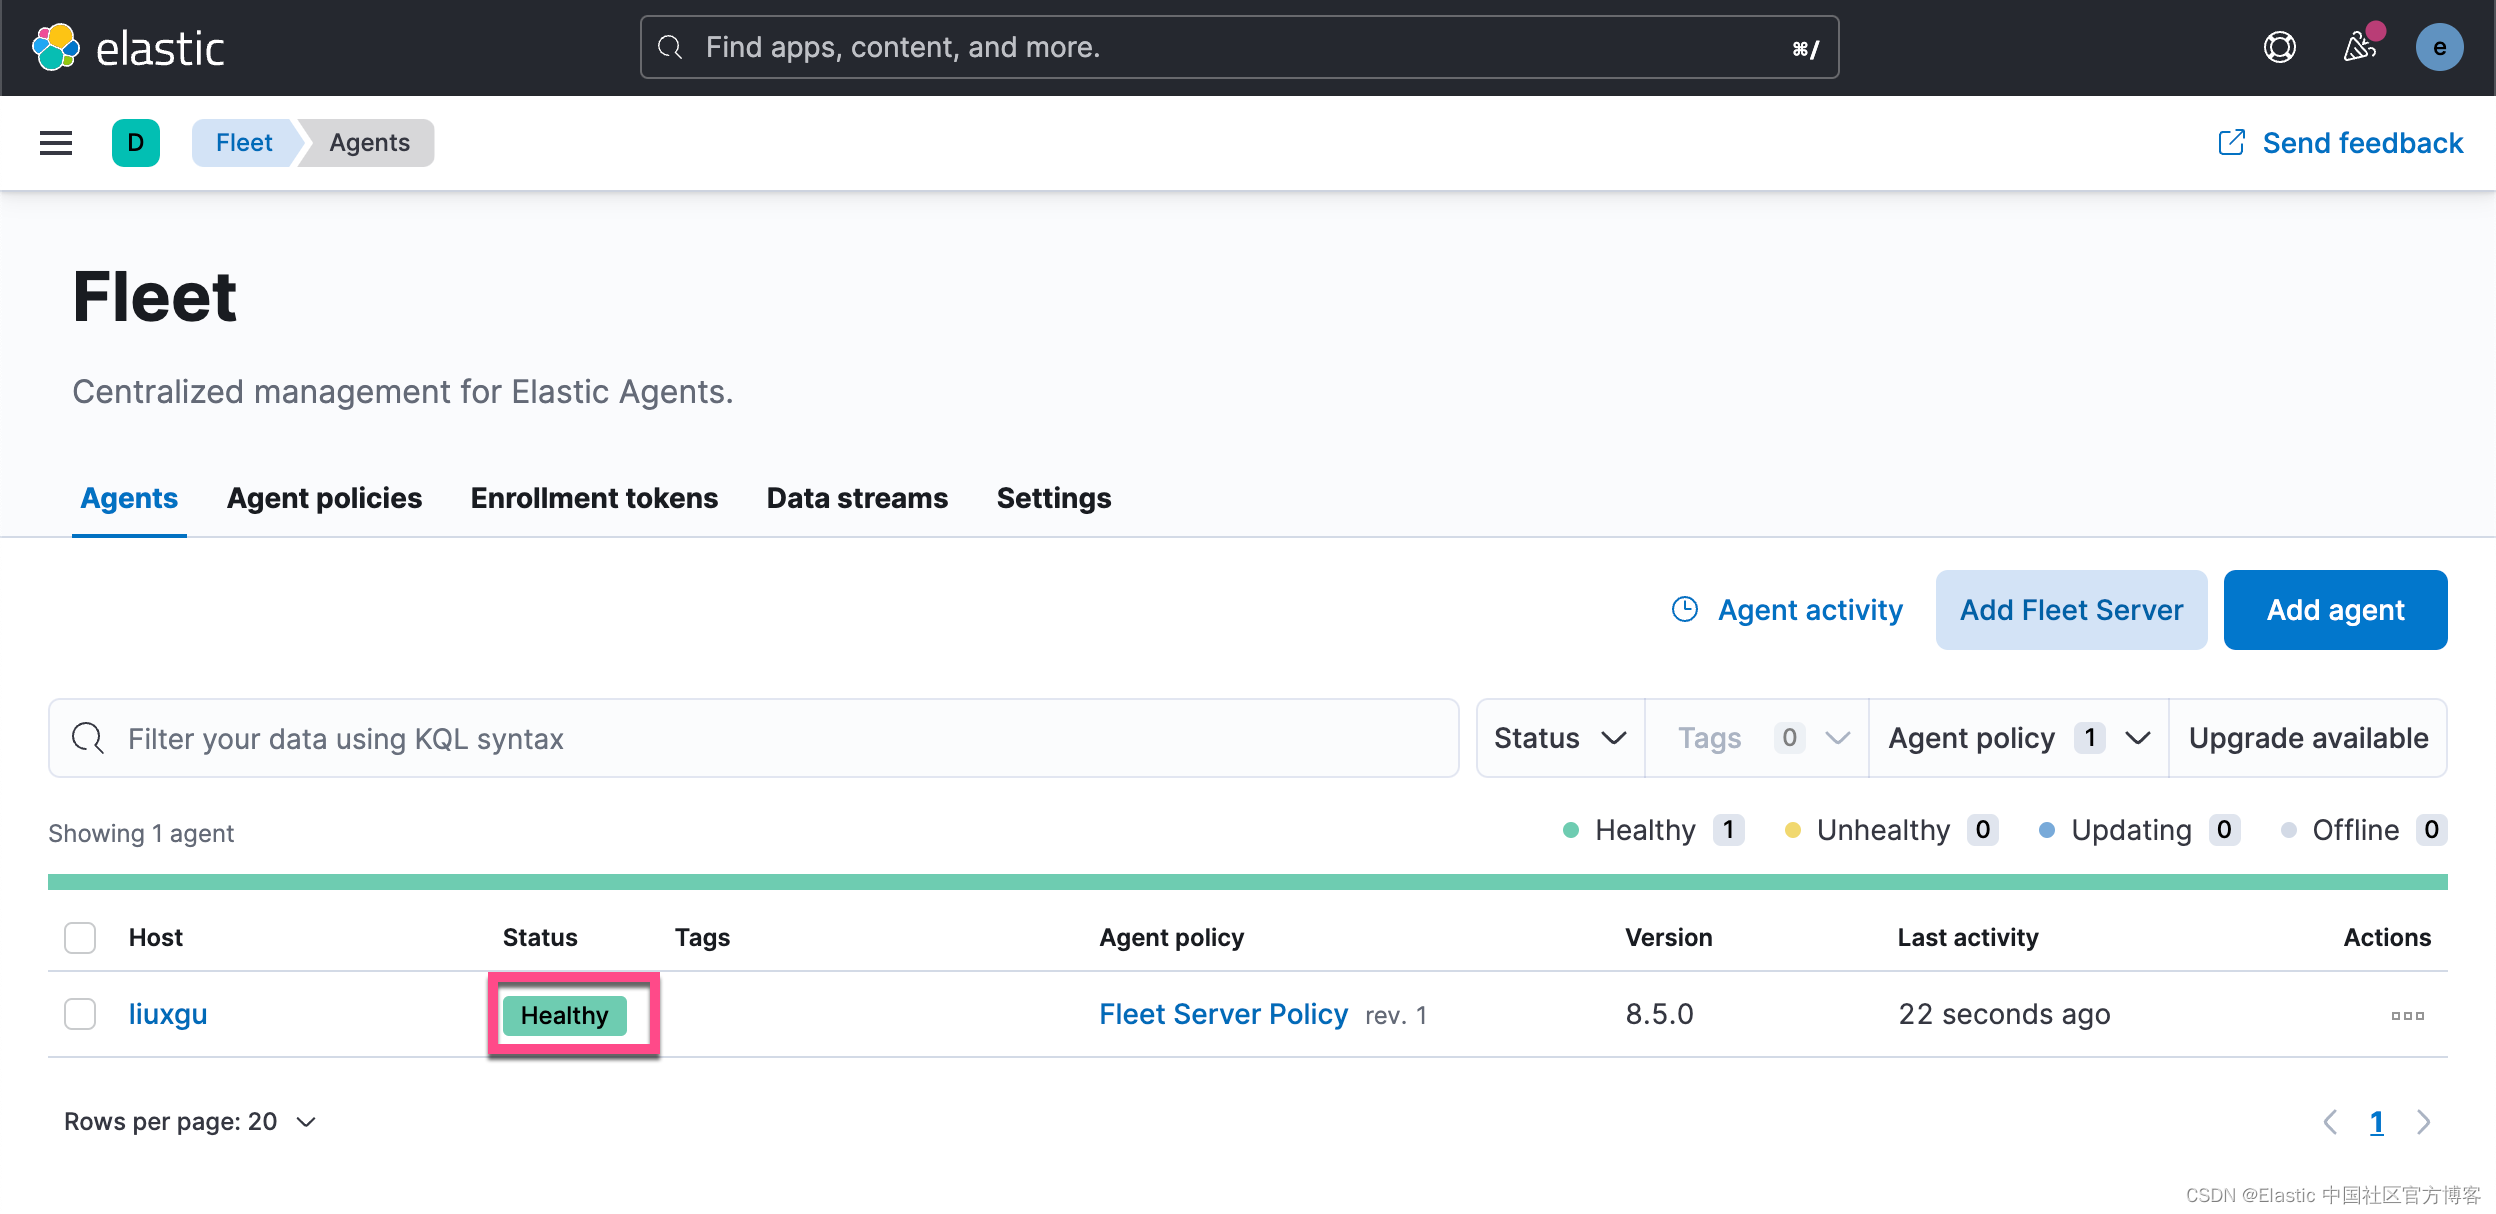2496x1214 pixels.
Task: Click the Agent policy column header
Action: (1172, 938)
